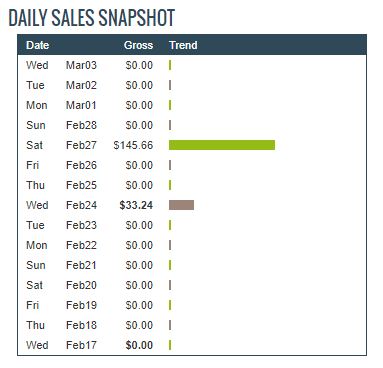
Task: Click the Mon Mar01 date entry
Action: coord(61,105)
